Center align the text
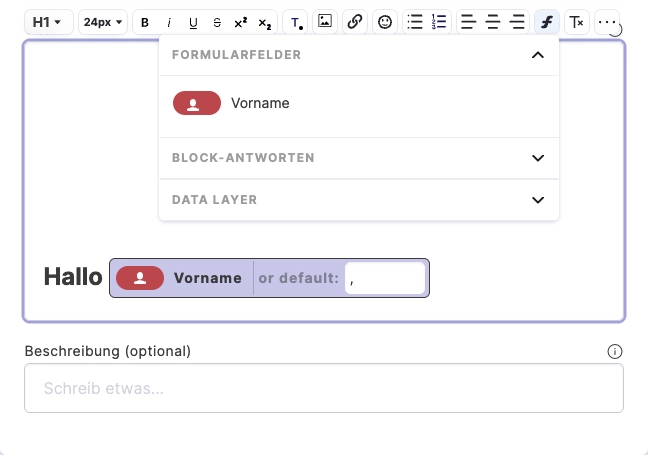The width and height of the screenshot is (648, 455). point(493,22)
